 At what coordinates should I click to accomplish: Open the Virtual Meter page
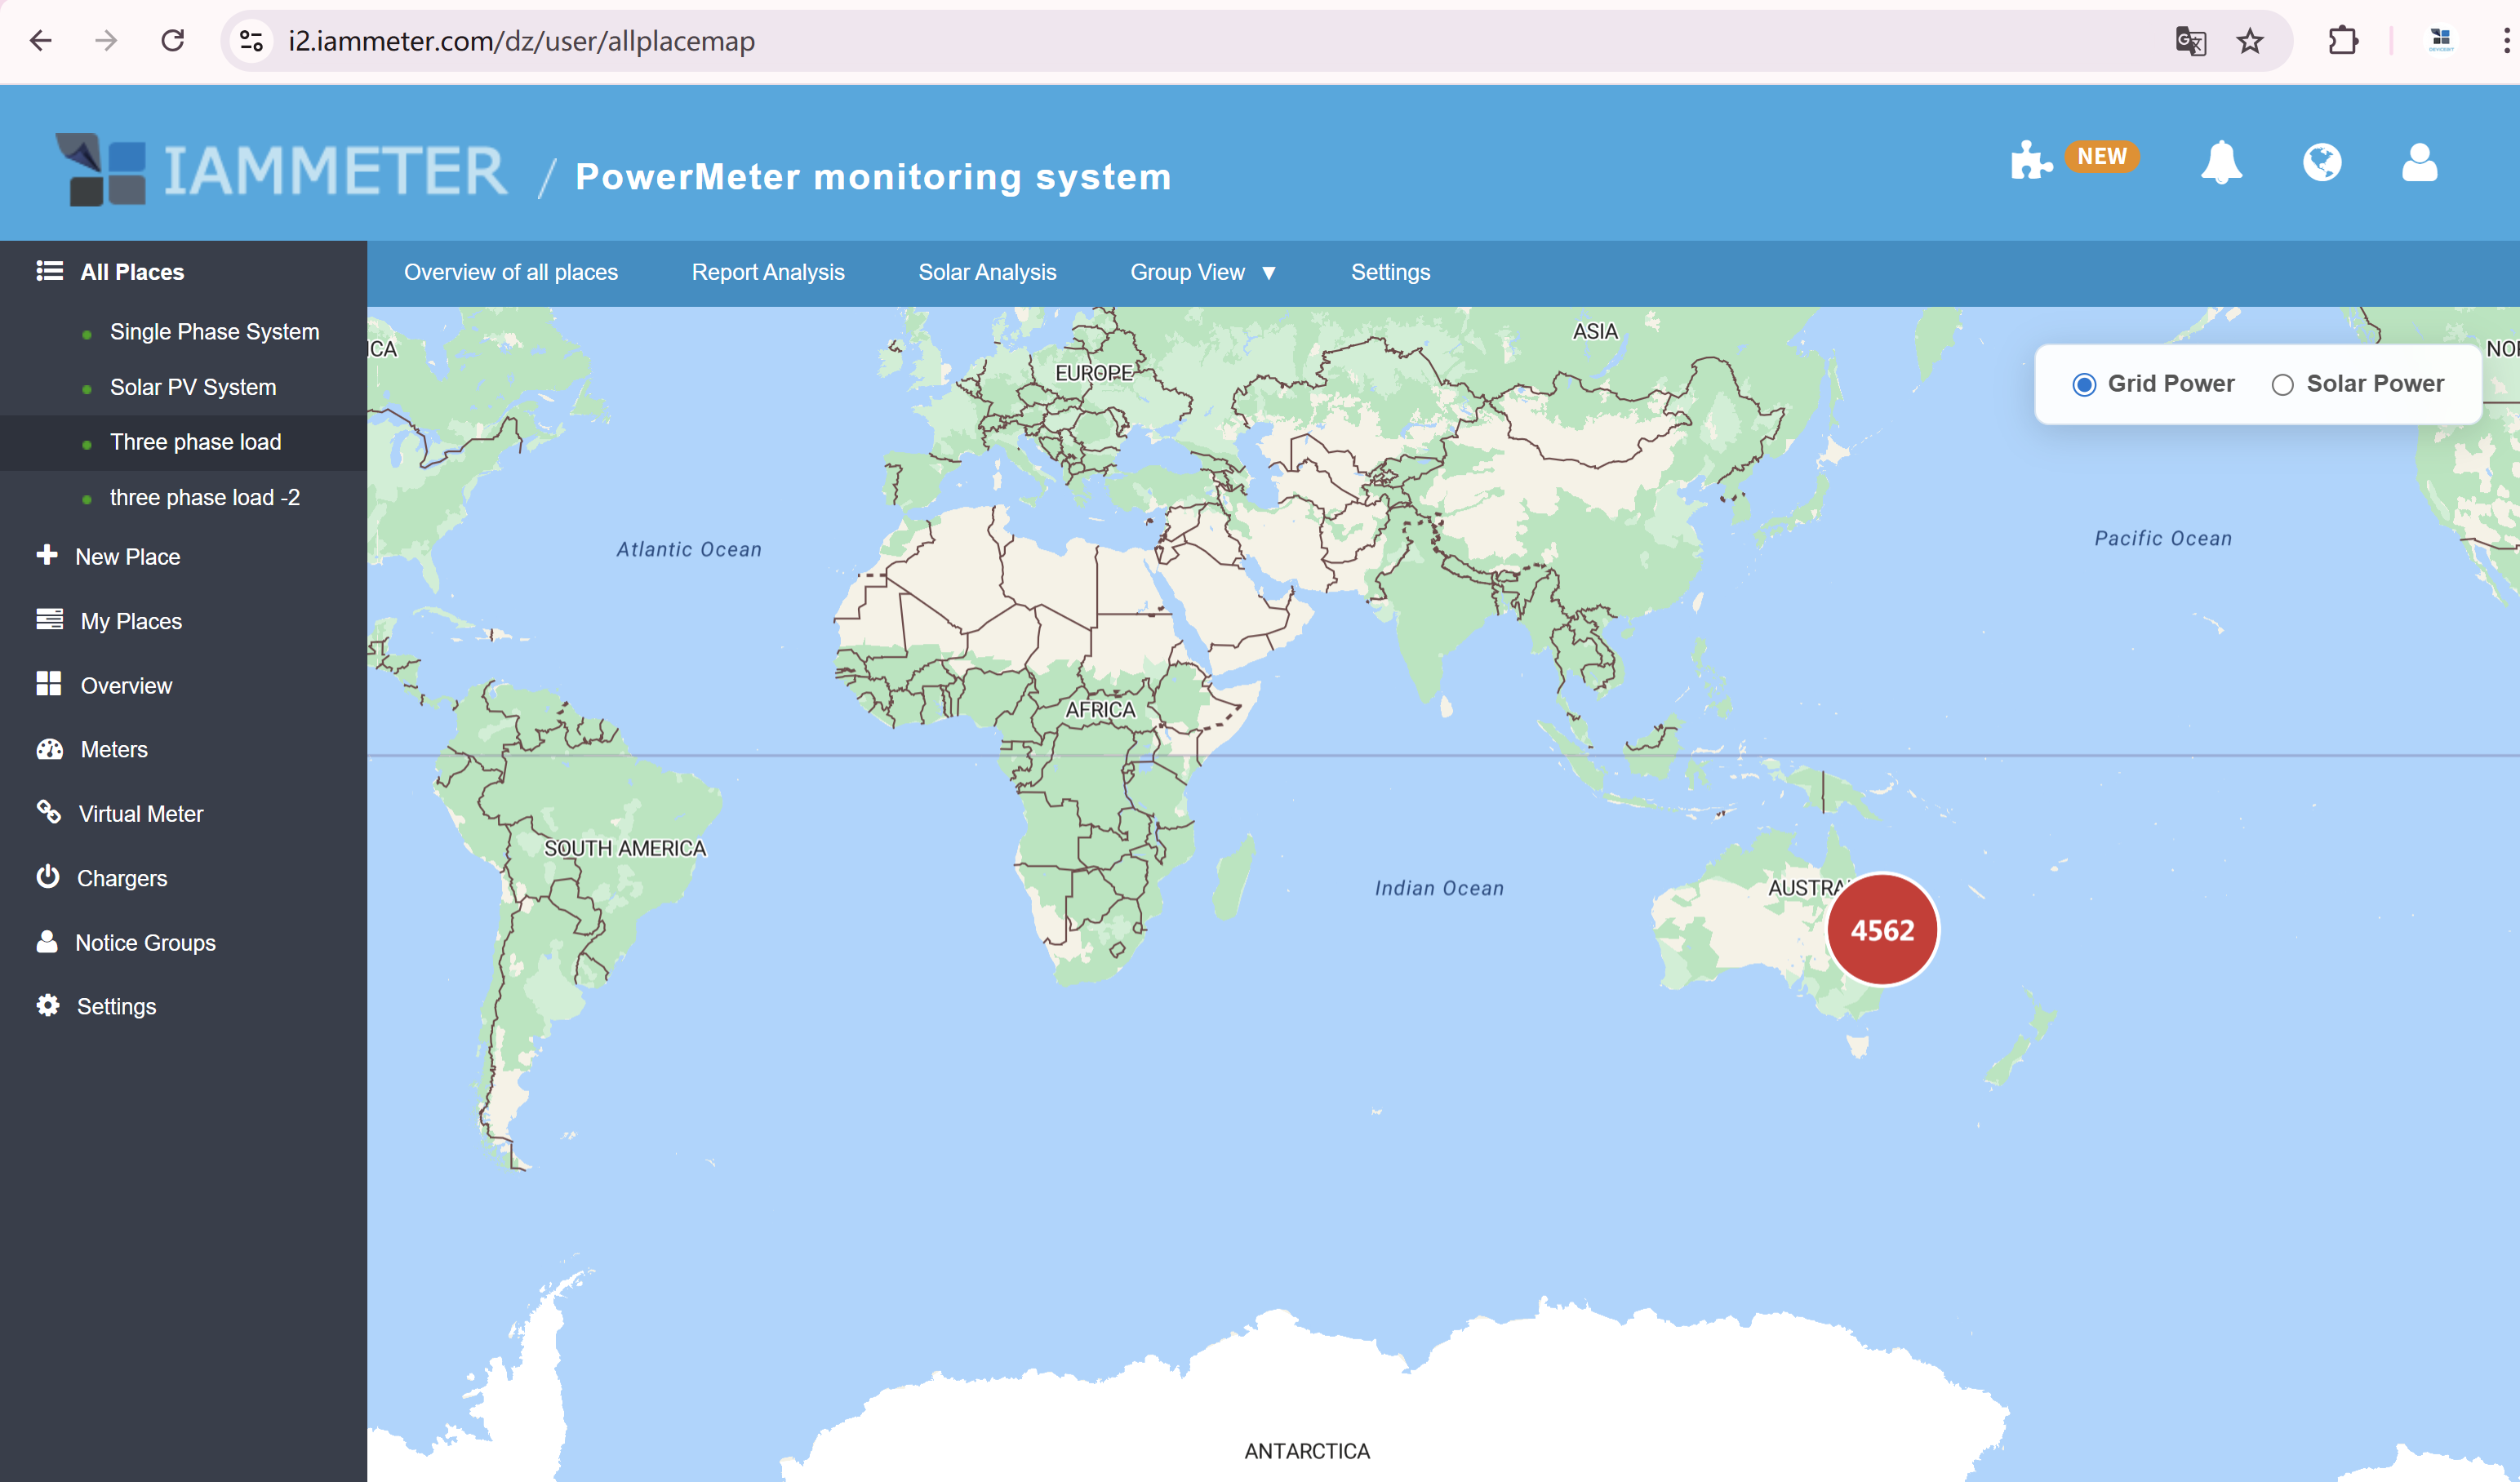click(x=141, y=814)
